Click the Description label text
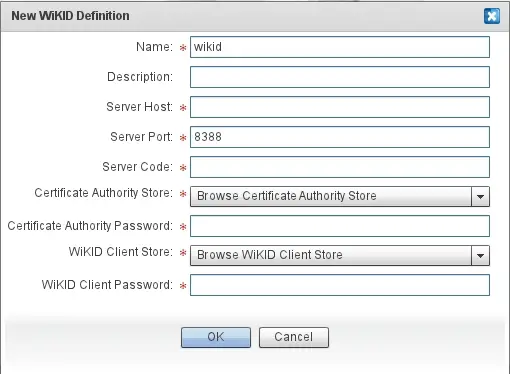 [140, 77]
